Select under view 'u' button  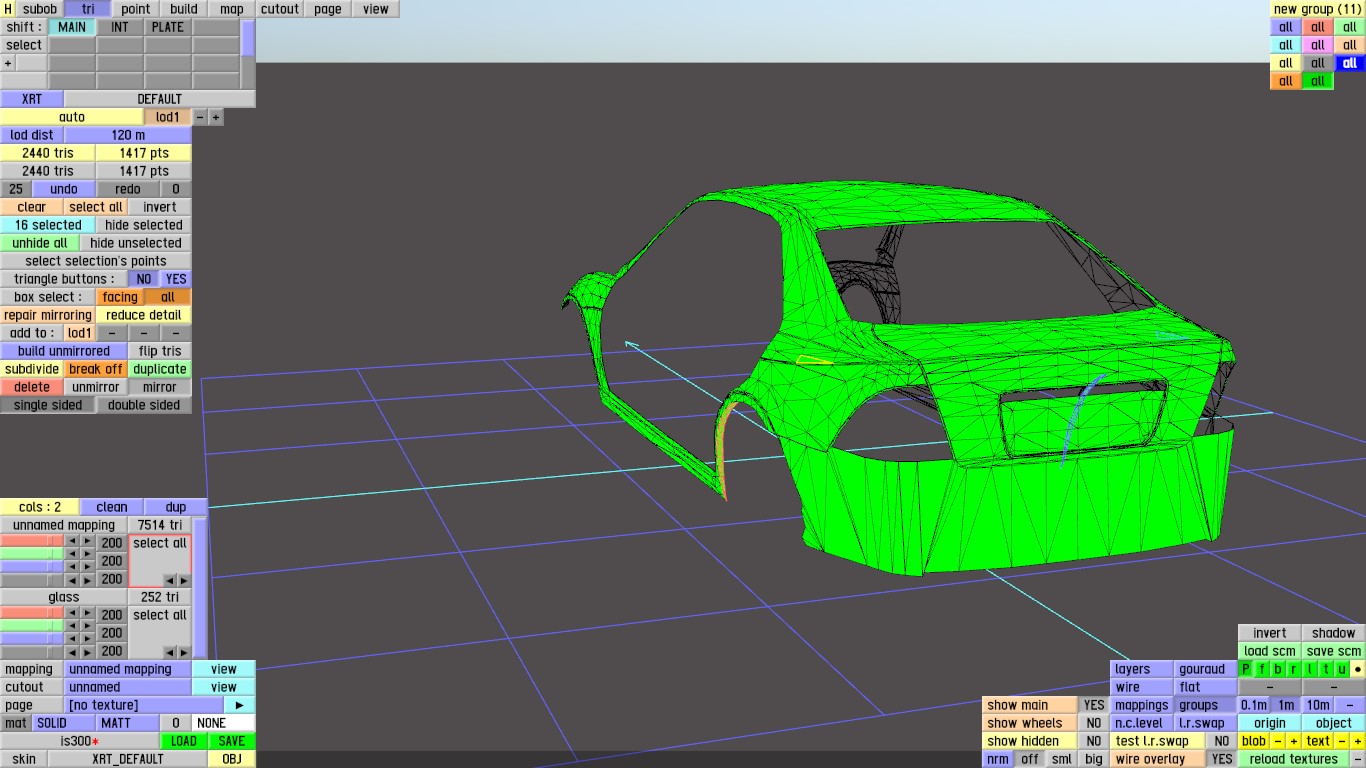click(1342, 669)
